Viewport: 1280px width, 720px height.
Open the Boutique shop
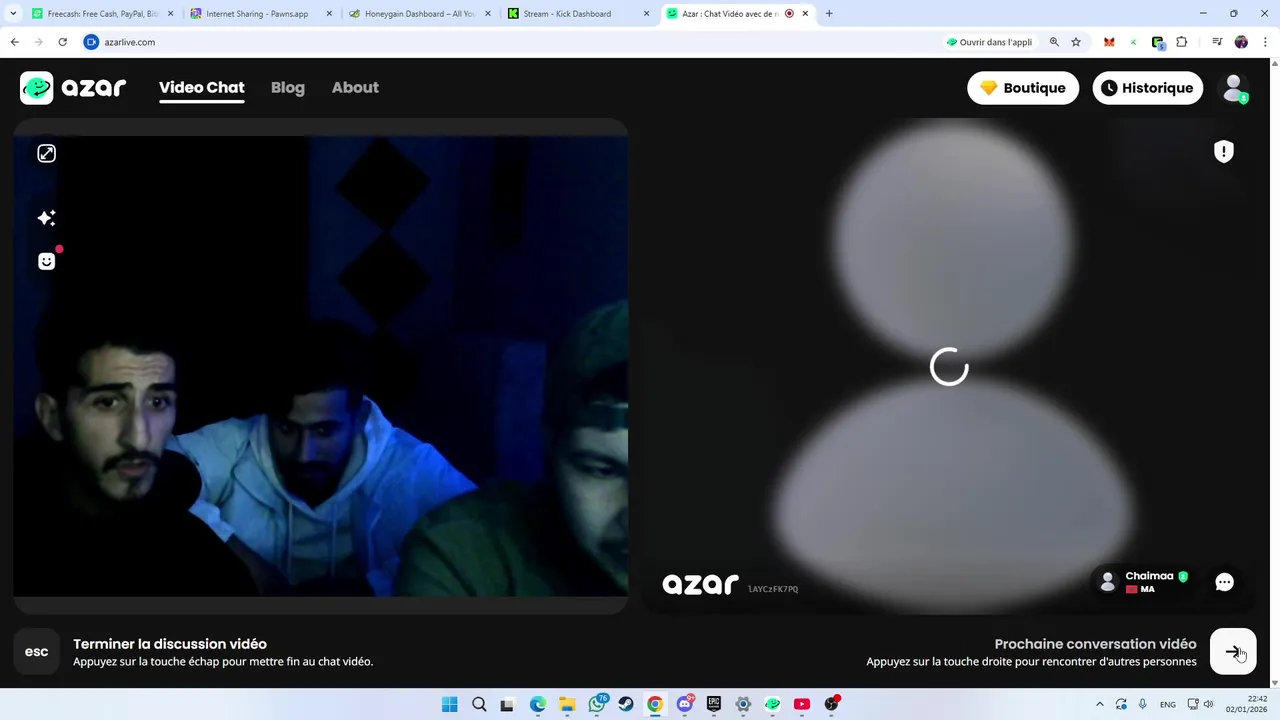point(1023,88)
